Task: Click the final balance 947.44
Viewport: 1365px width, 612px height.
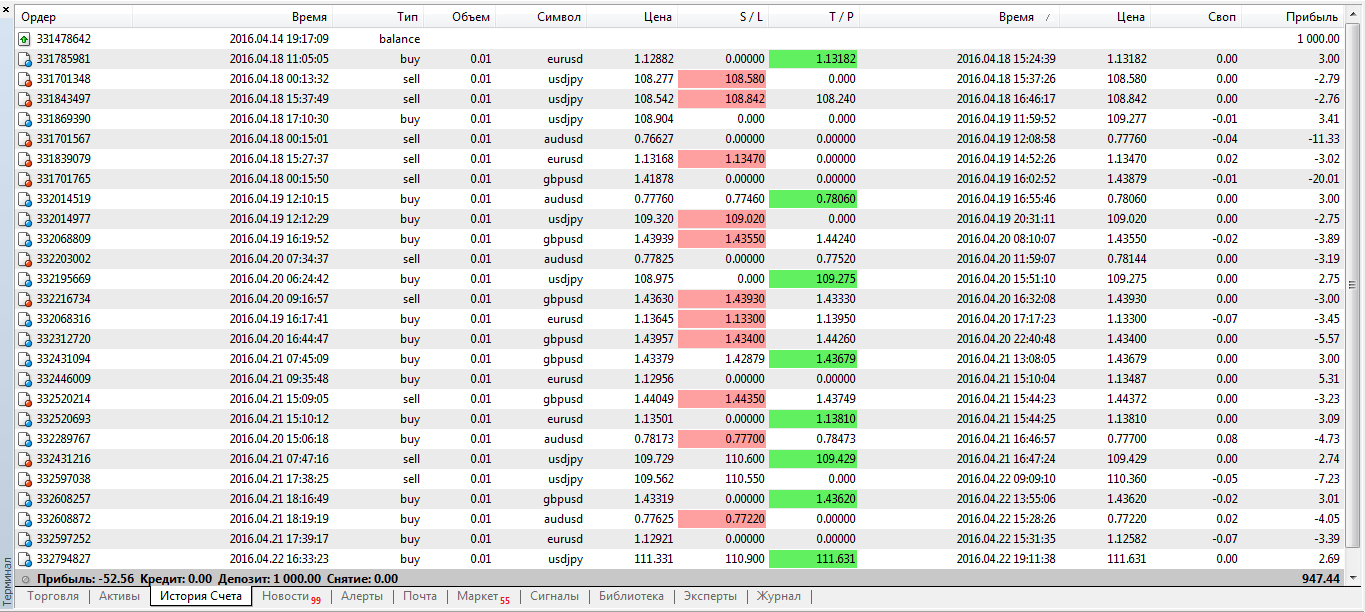Action: (1320, 579)
